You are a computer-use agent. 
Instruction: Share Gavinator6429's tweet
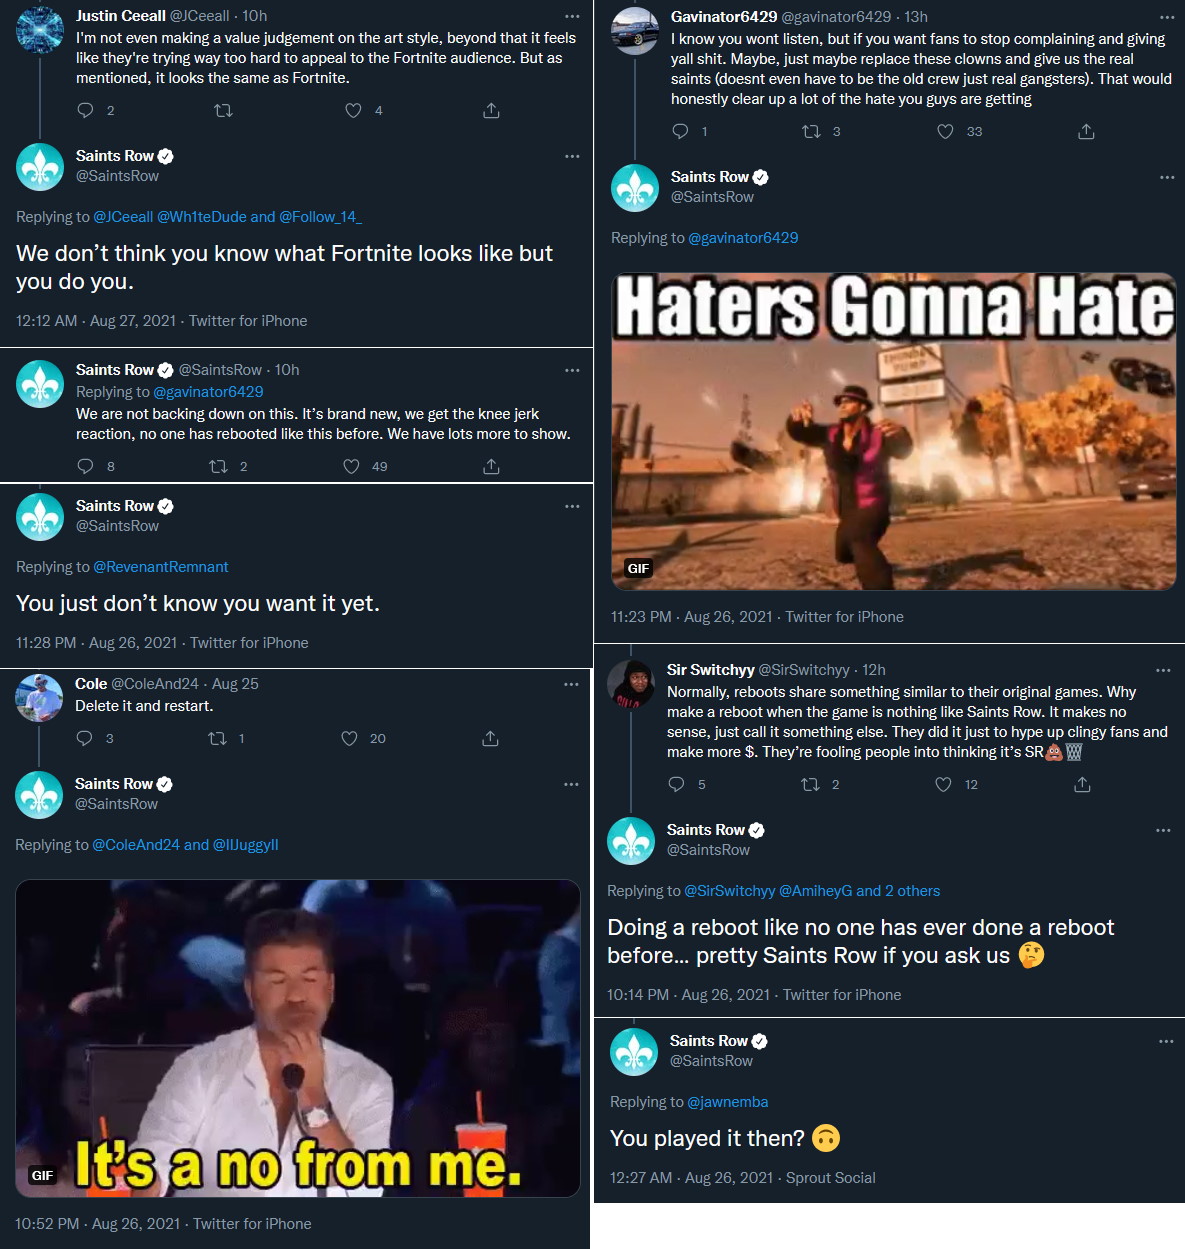pos(1086,131)
